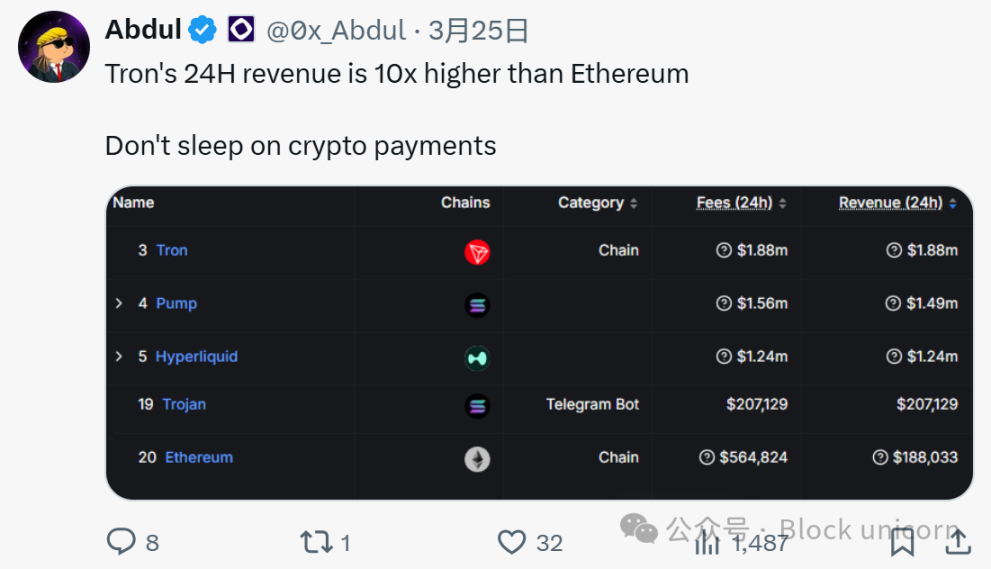Sort by the Category column
991x569 pixels.
[x=597, y=203]
